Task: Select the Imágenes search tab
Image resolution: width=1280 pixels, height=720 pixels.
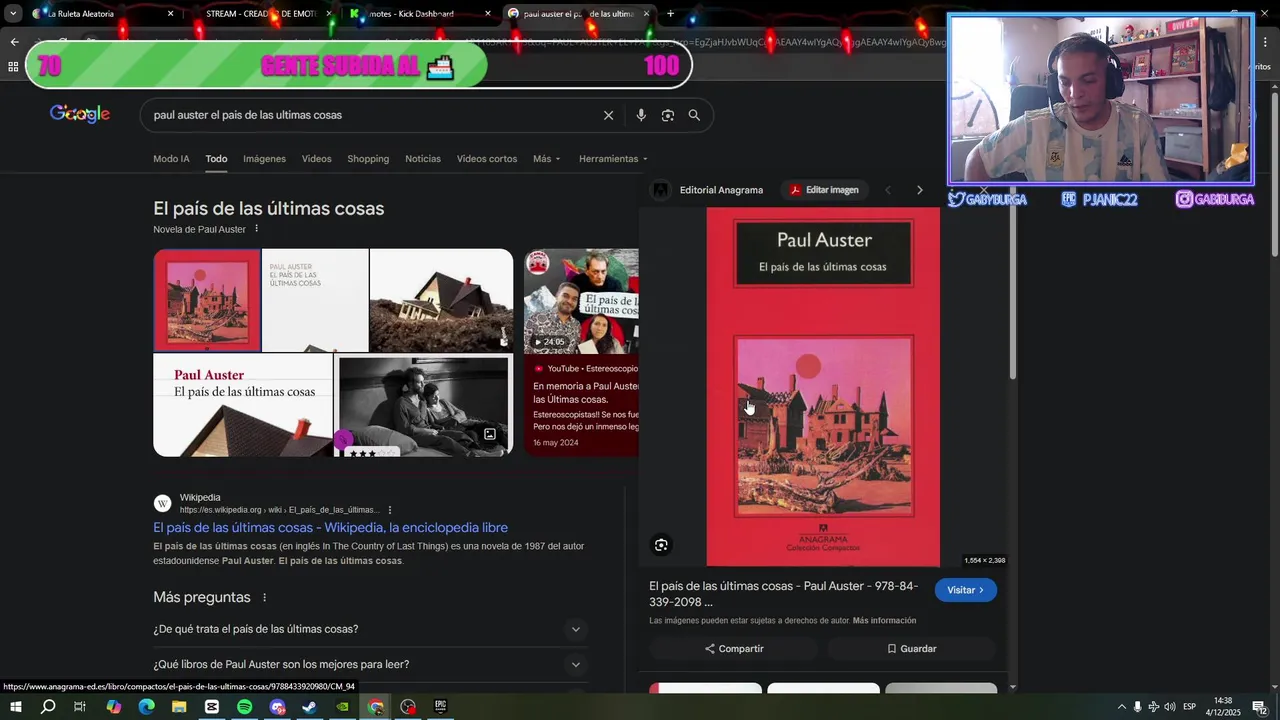Action: [264, 159]
